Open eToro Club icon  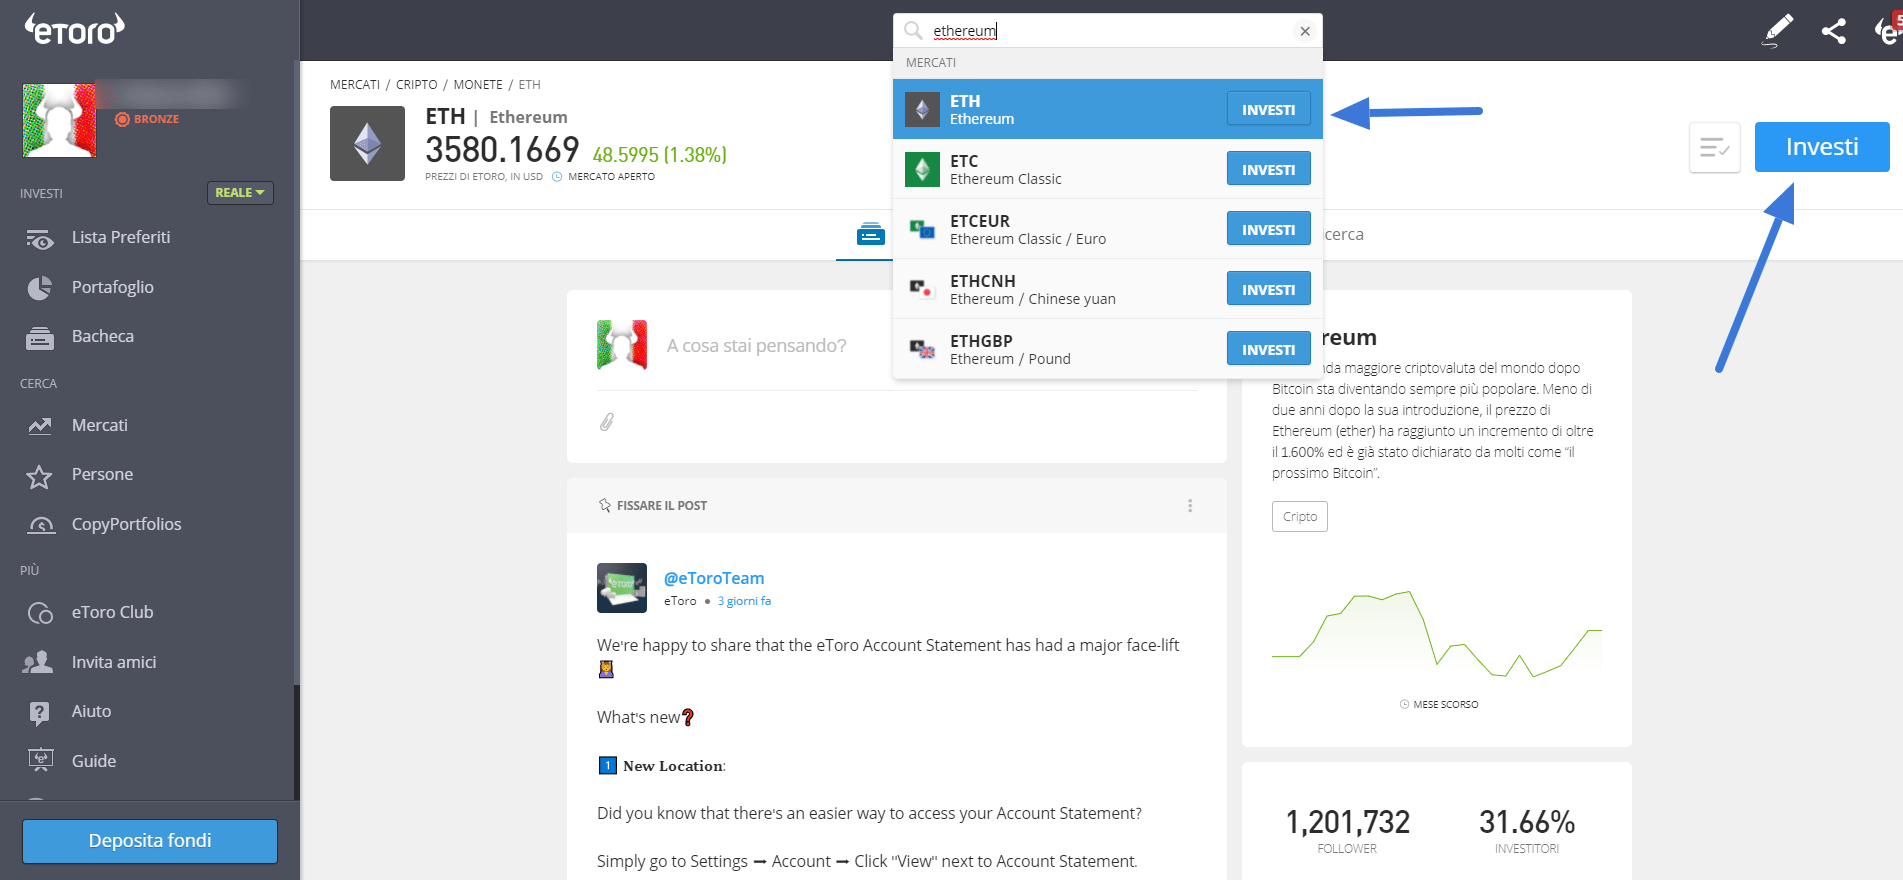(x=40, y=613)
